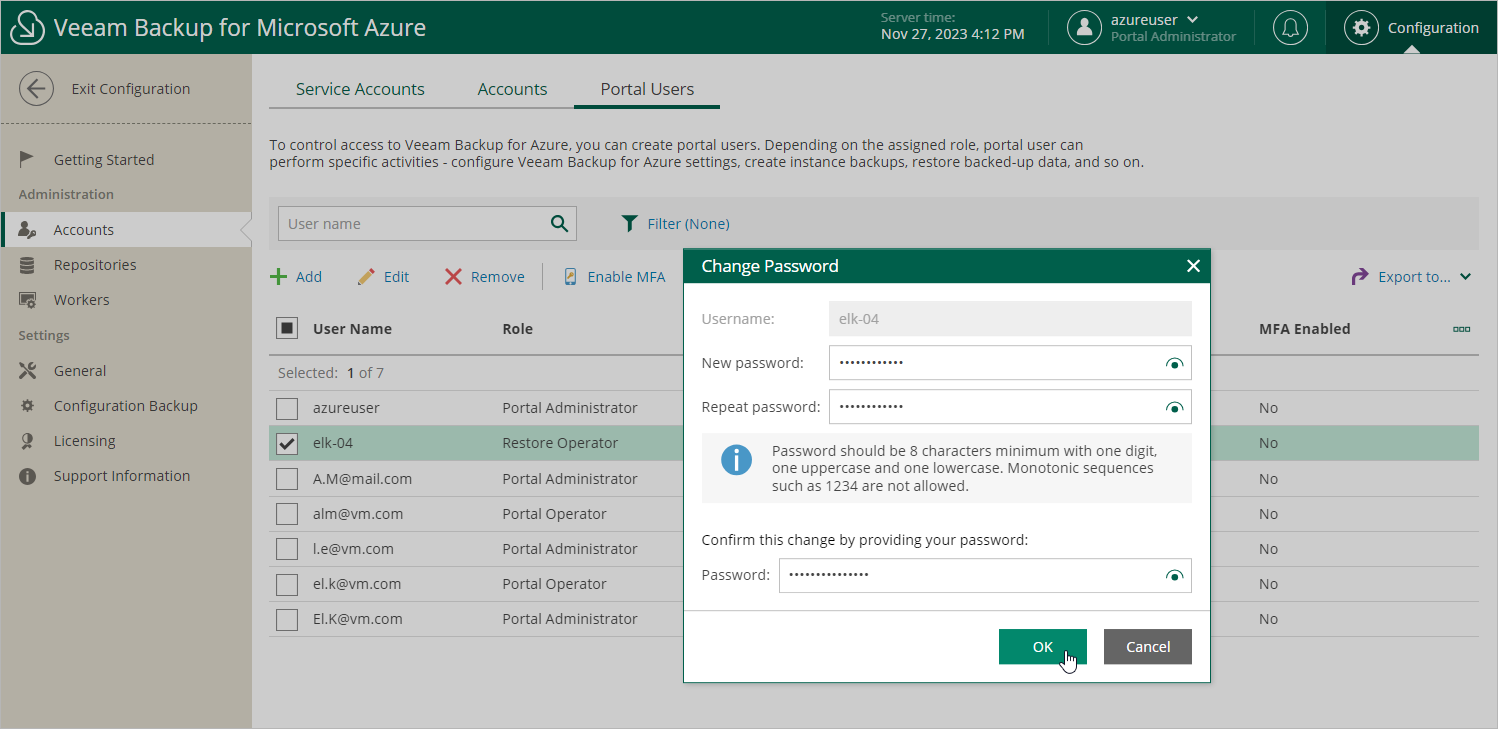
Task: Uncheck the elk-04 row checkbox
Action: point(287,443)
